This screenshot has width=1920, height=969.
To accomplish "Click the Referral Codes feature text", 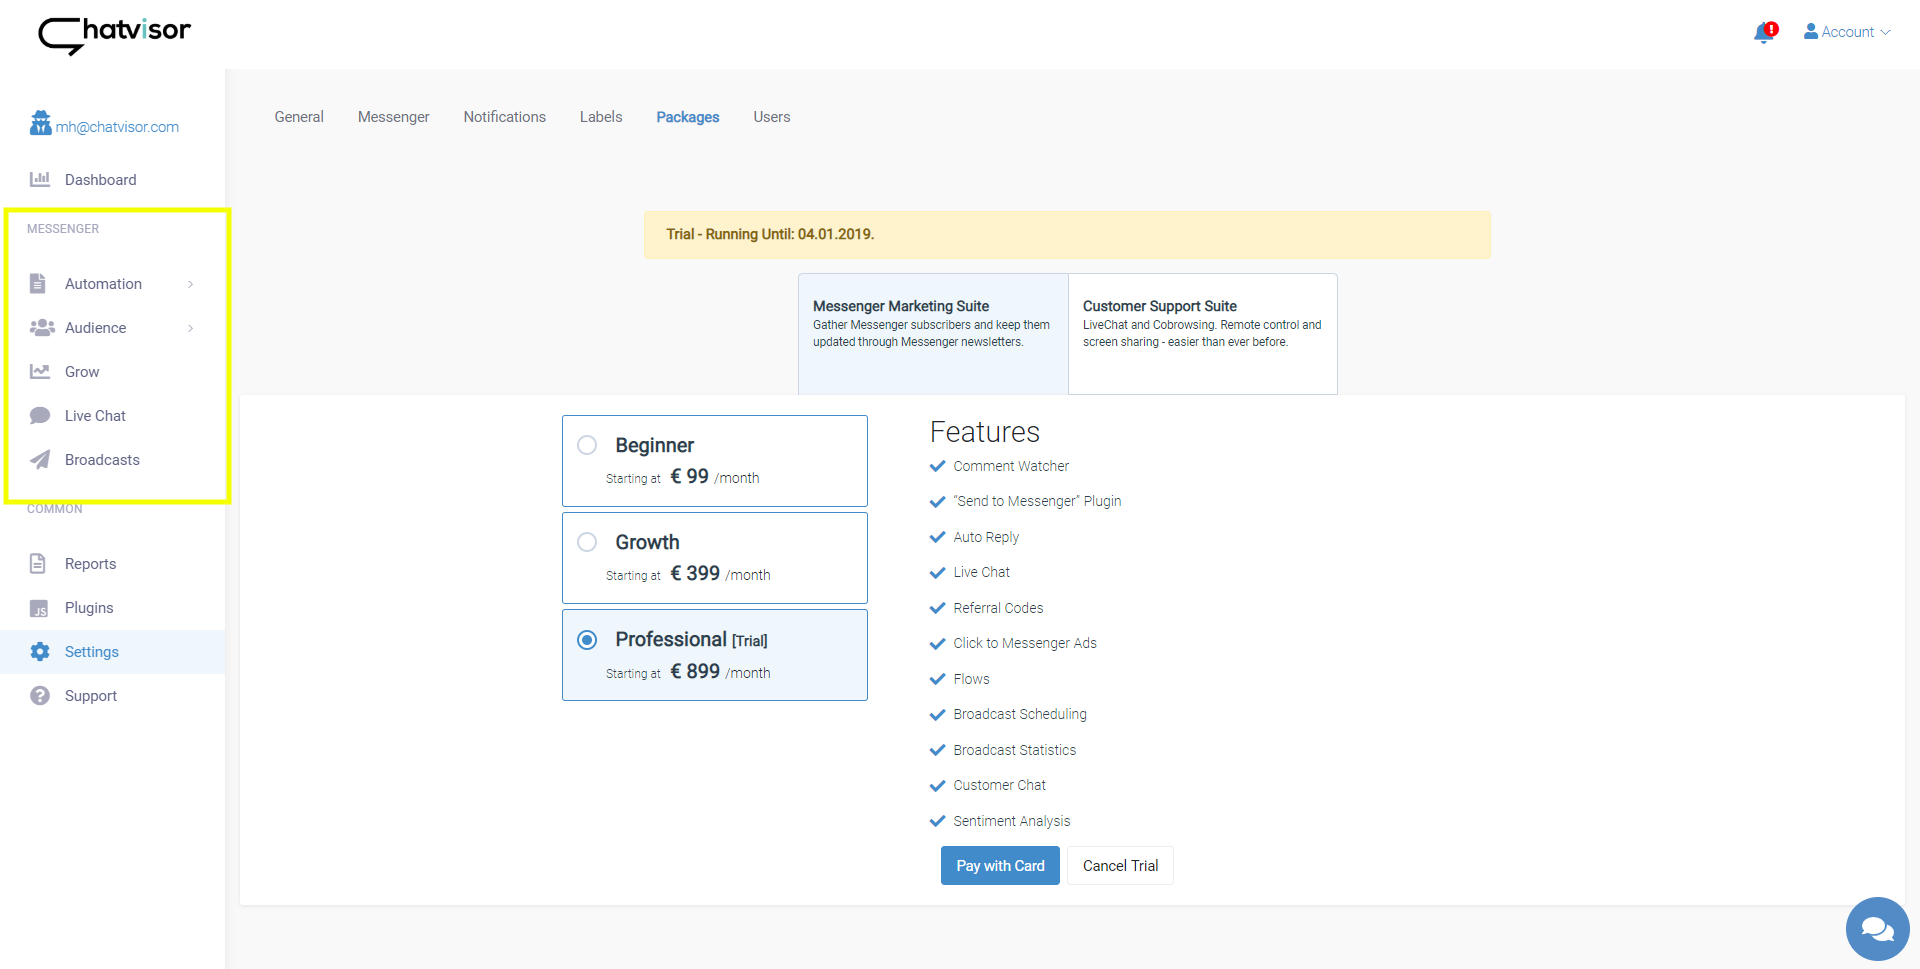I will (x=998, y=608).
